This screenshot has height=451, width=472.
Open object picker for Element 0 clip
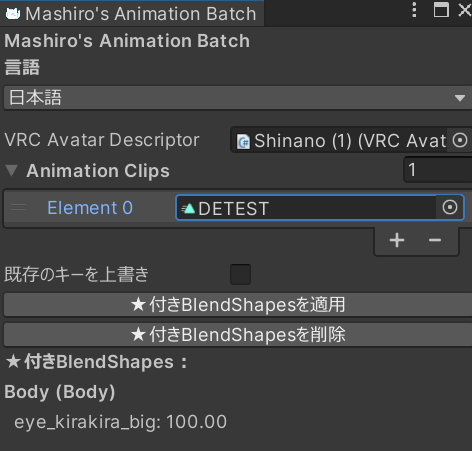(450, 207)
